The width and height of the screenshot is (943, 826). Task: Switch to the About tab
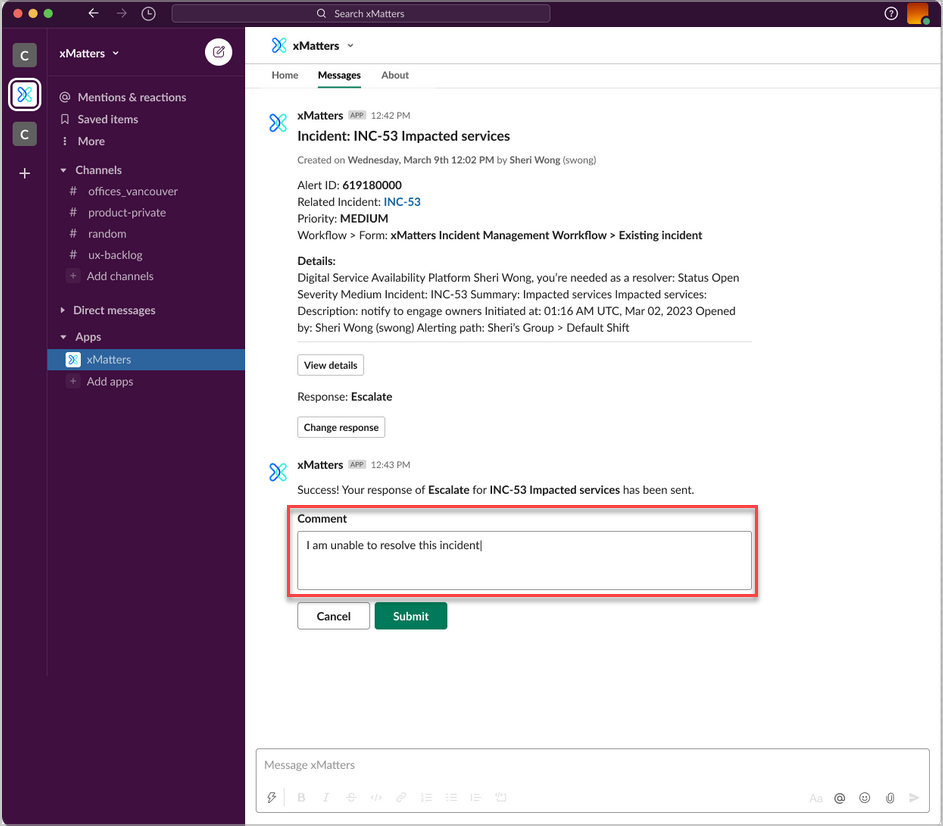(x=395, y=75)
